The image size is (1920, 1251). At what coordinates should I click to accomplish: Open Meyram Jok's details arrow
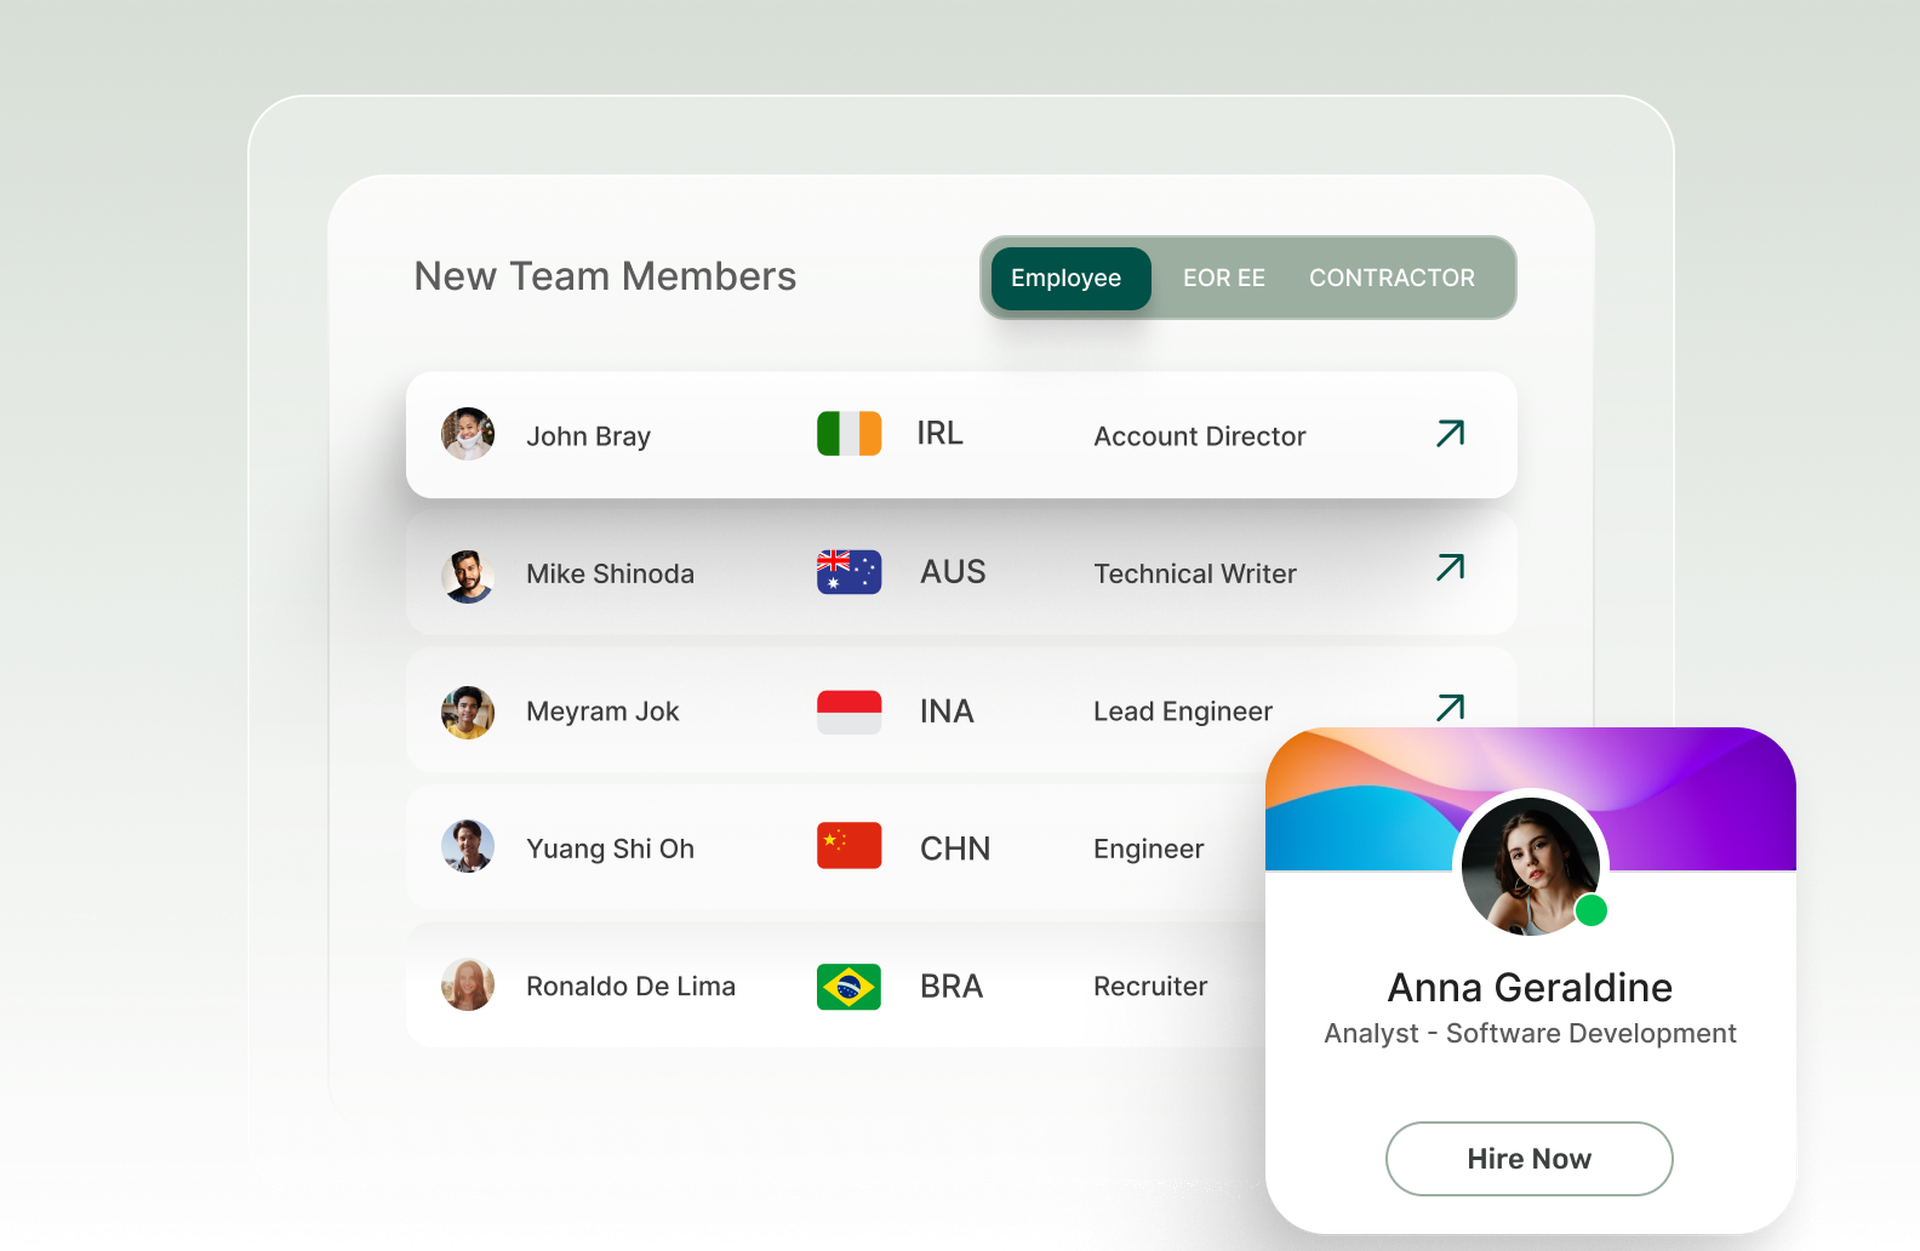point(1450,707)
